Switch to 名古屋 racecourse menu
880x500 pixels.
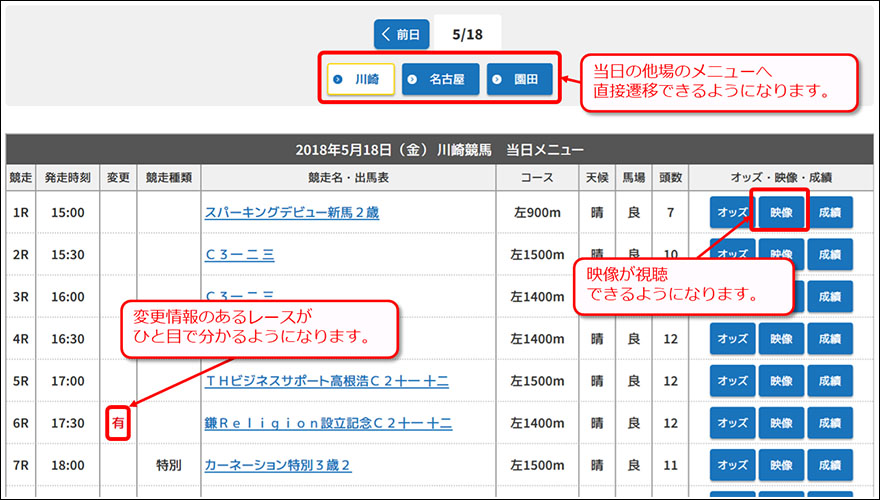pos(440,79)
